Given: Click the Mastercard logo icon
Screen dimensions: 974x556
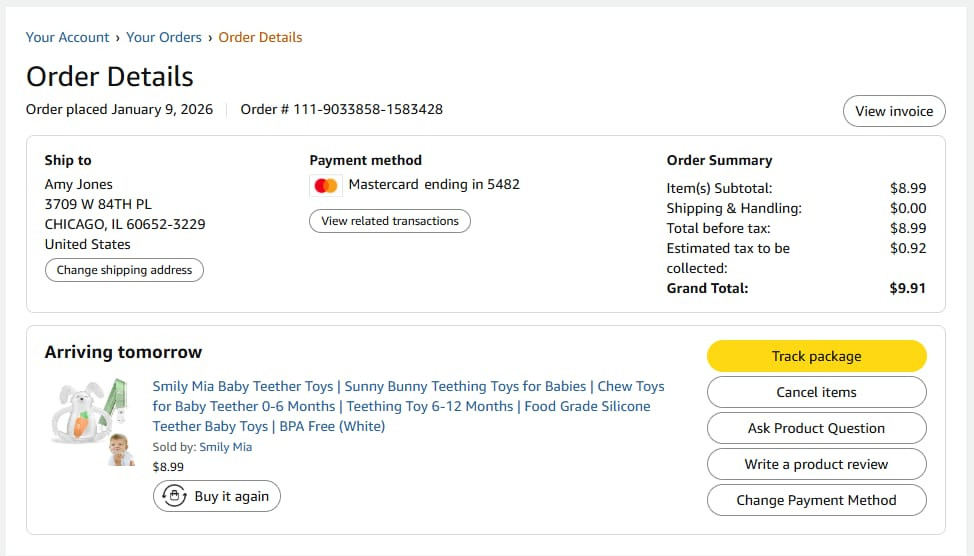Looking at the screenshot, I should 326,185.
